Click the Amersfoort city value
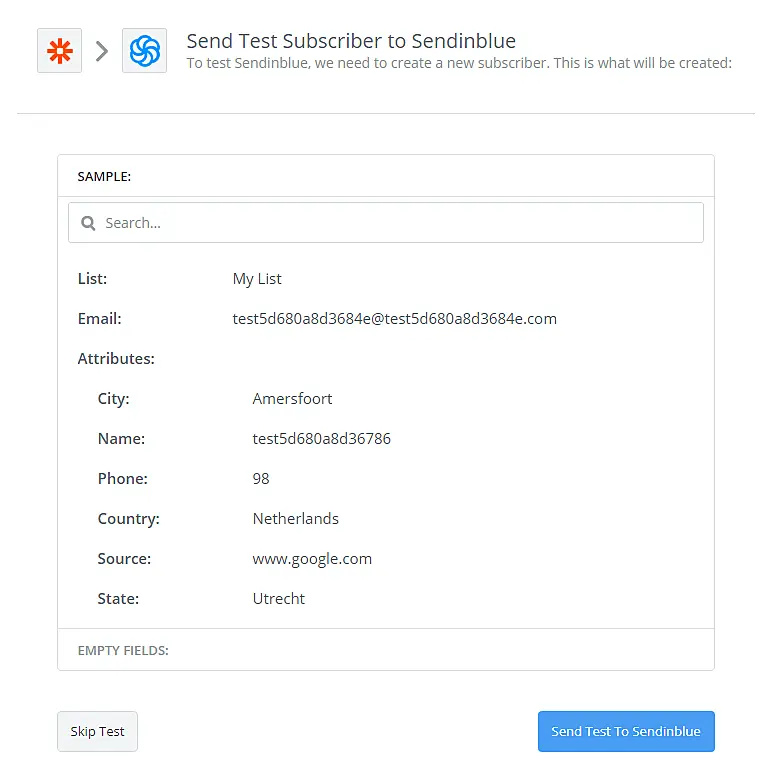Image resolution: width=772 pixels, height=777 pixels. point(292,399)
